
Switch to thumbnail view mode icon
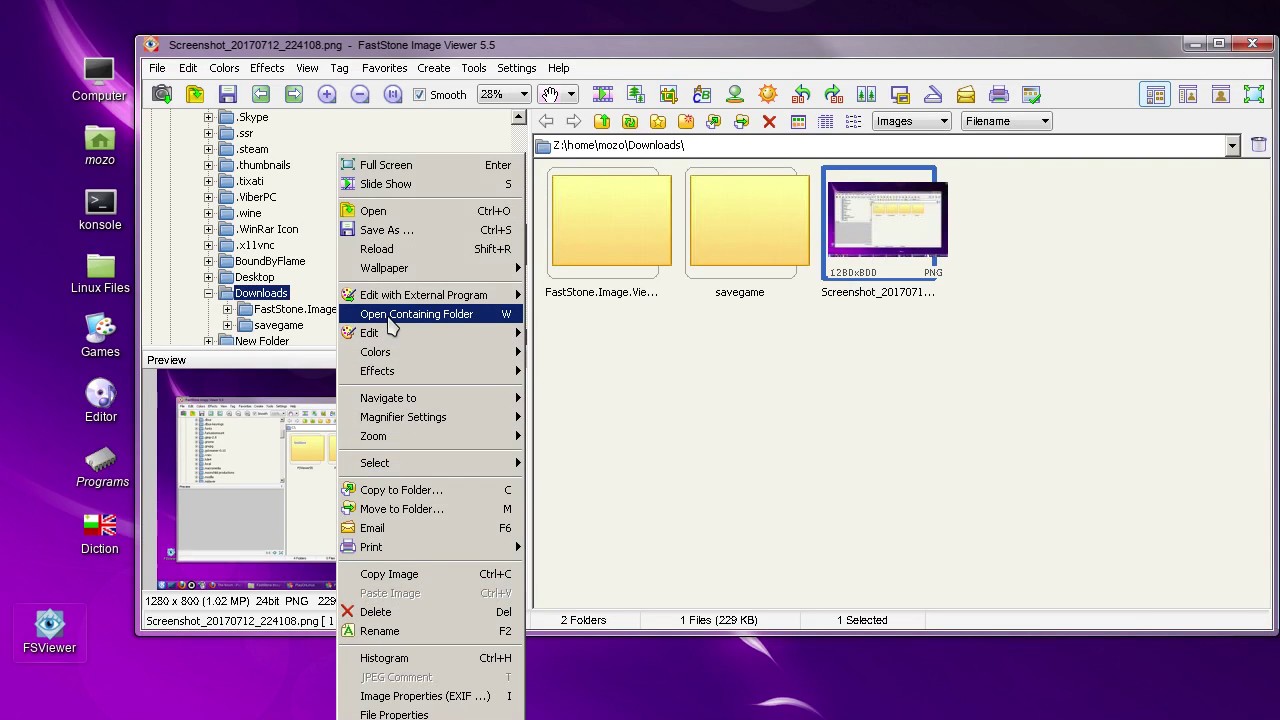[x=798, y=122]
